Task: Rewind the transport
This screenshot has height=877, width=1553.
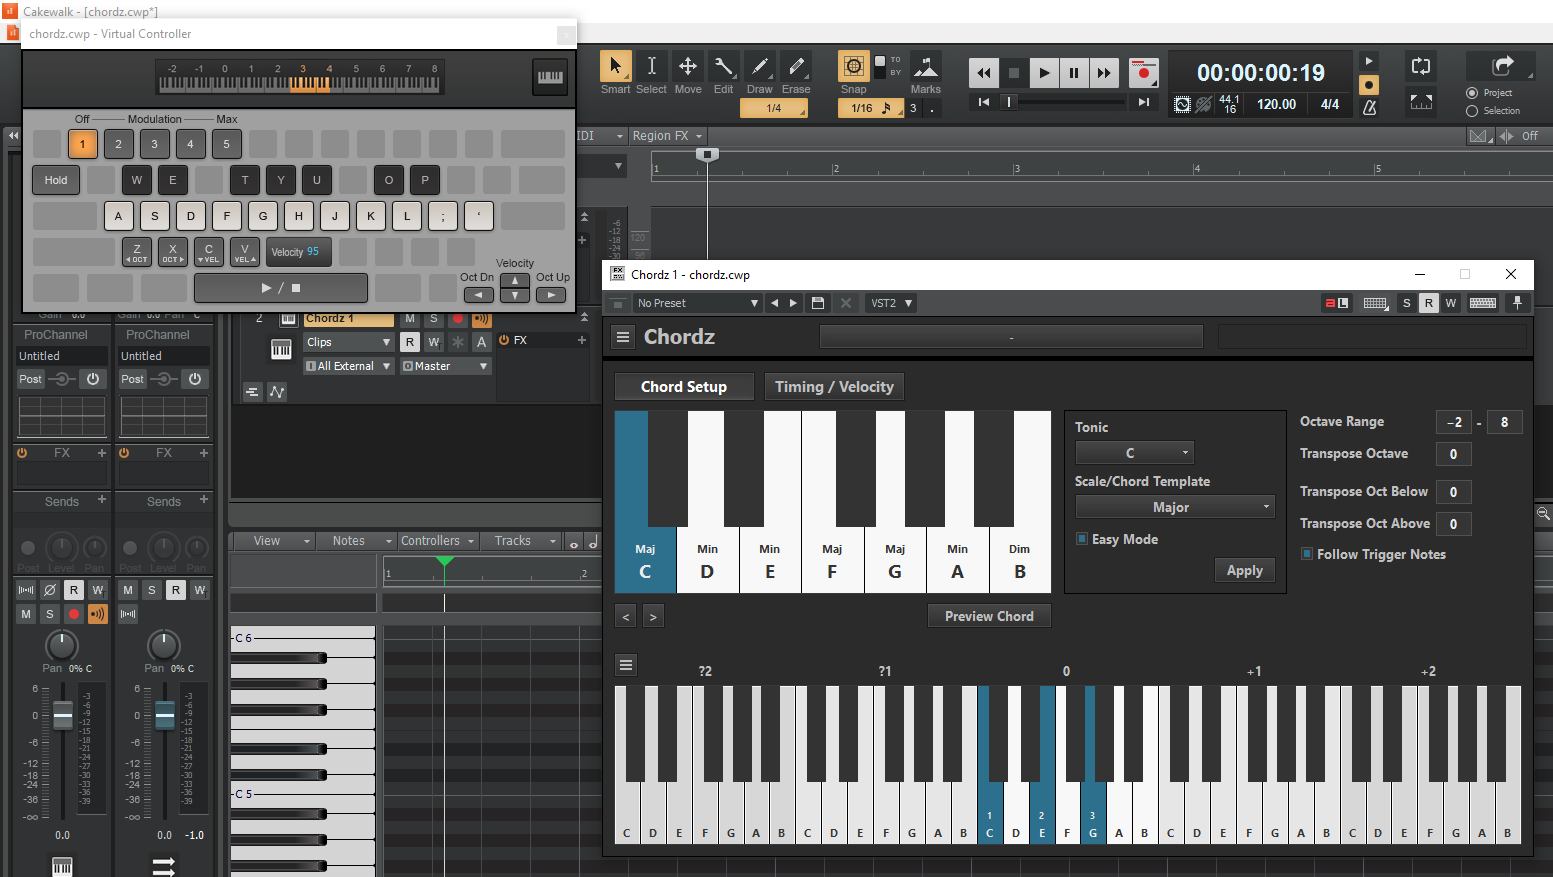Action: click(984, 72)
